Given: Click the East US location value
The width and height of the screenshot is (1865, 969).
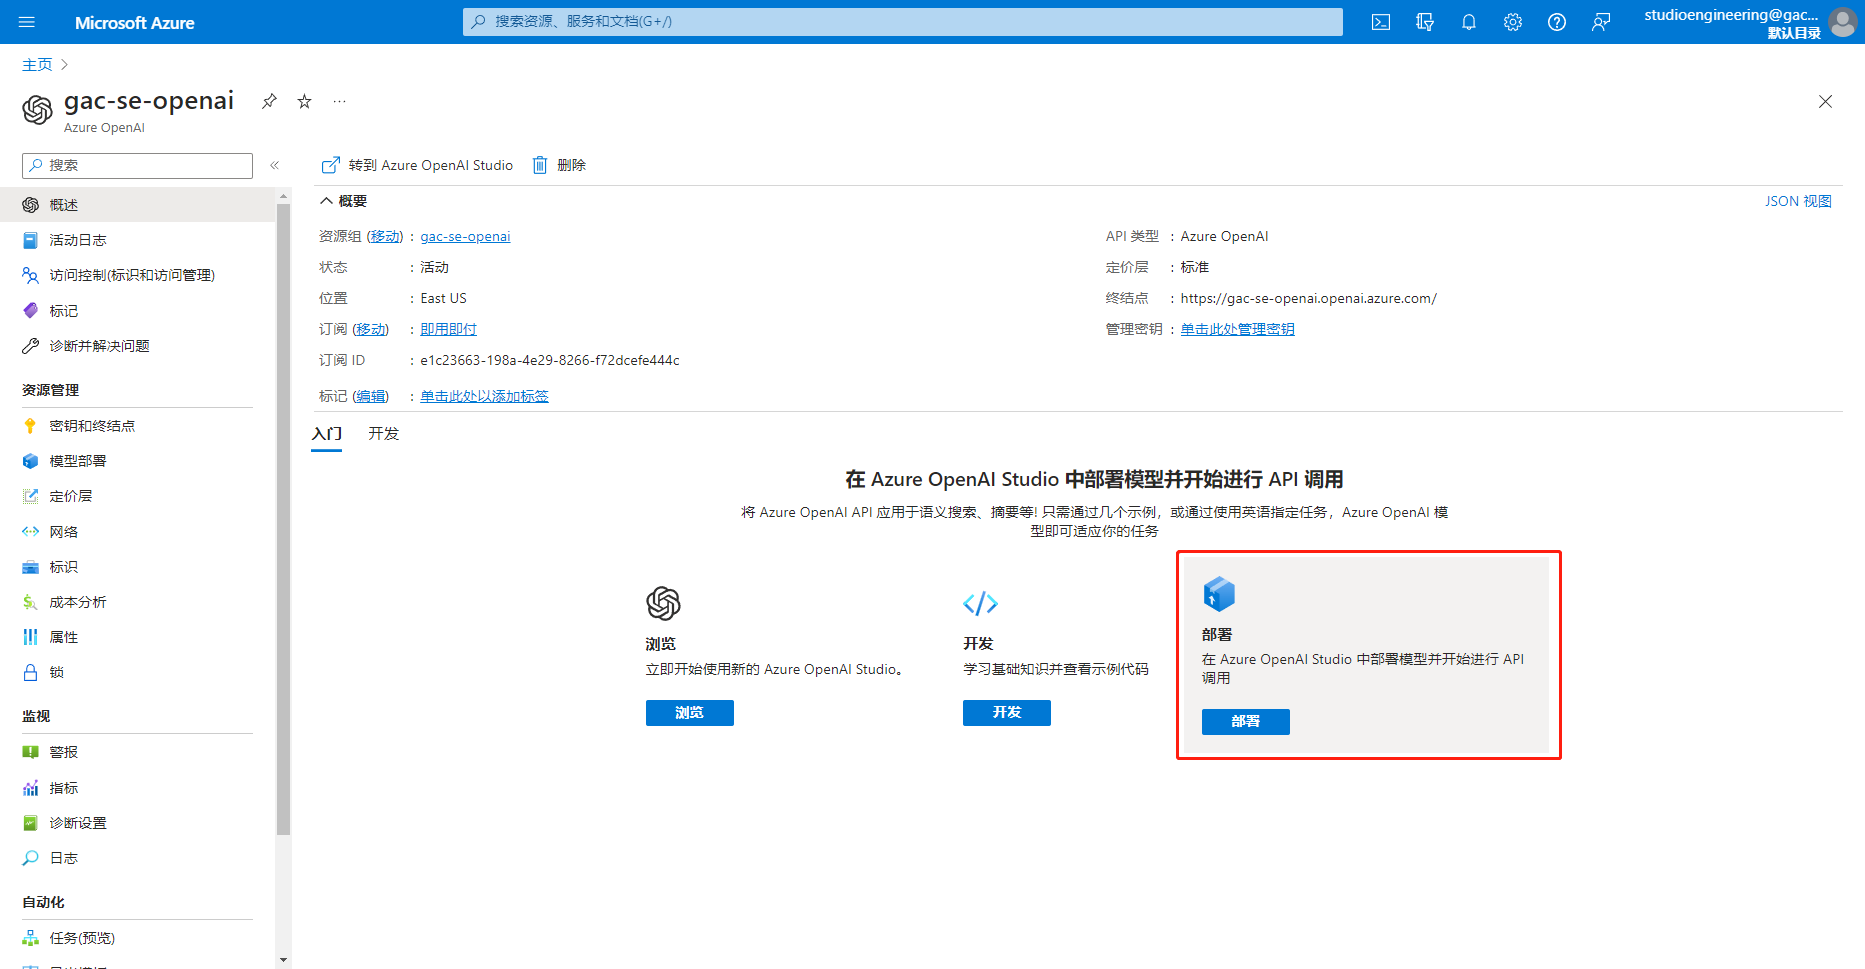Looking at the screenshot, I should coord(443,299).
